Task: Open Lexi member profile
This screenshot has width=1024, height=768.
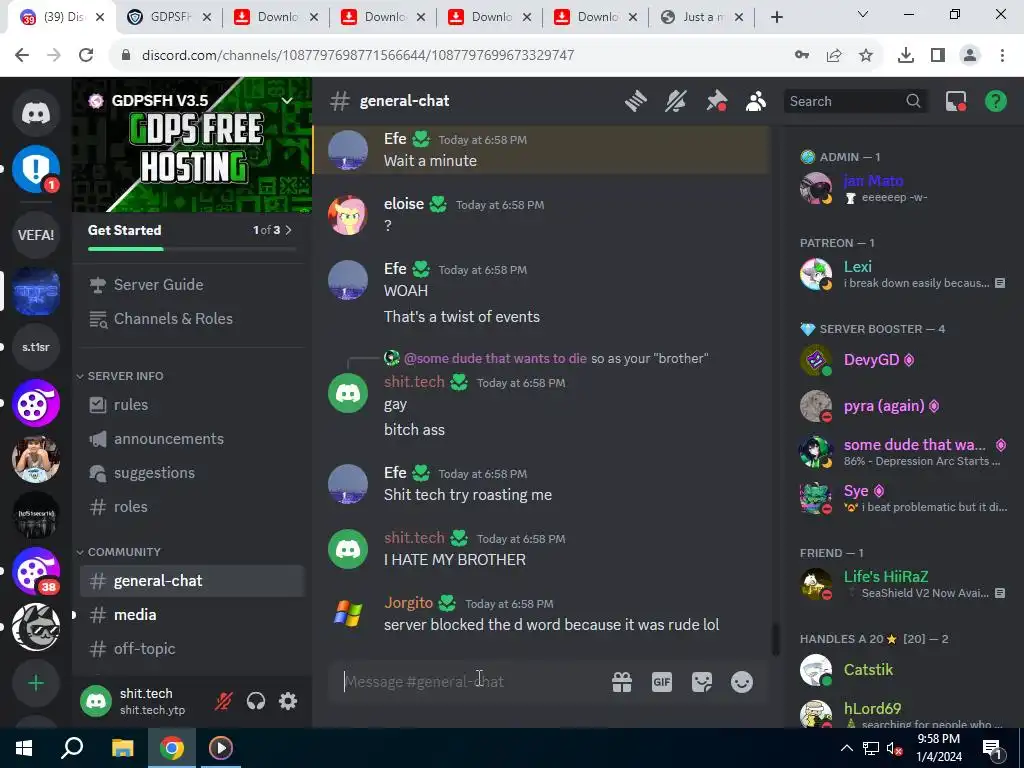Action: 903,274
